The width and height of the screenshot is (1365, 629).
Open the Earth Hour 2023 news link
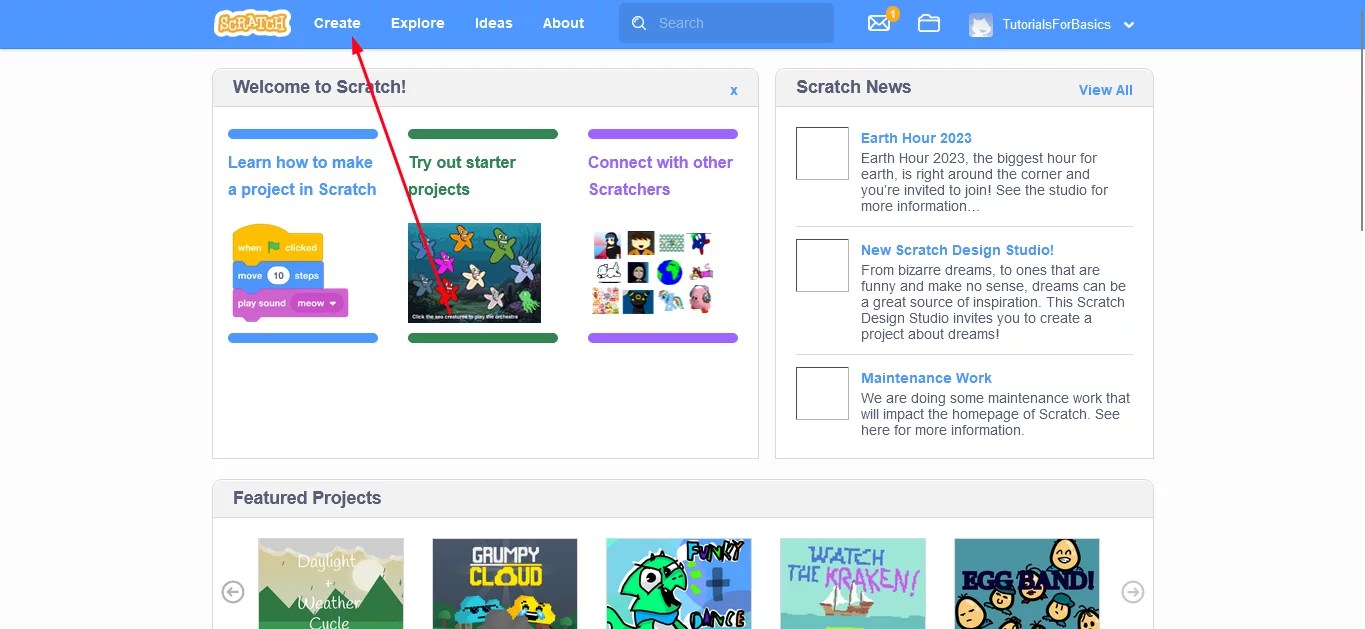[916, 137]
